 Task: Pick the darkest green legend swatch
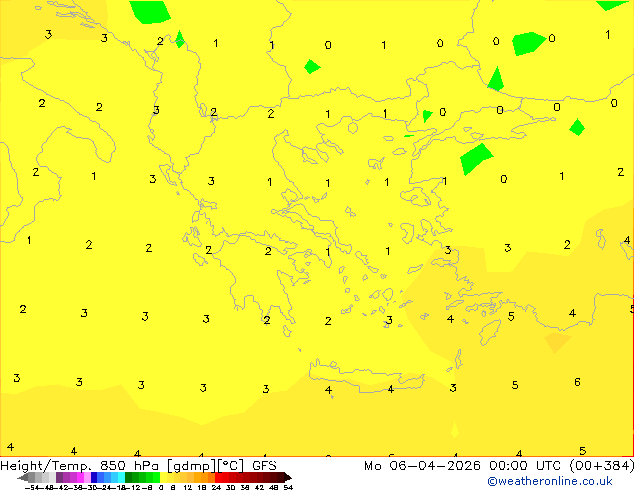coord(128,477)
